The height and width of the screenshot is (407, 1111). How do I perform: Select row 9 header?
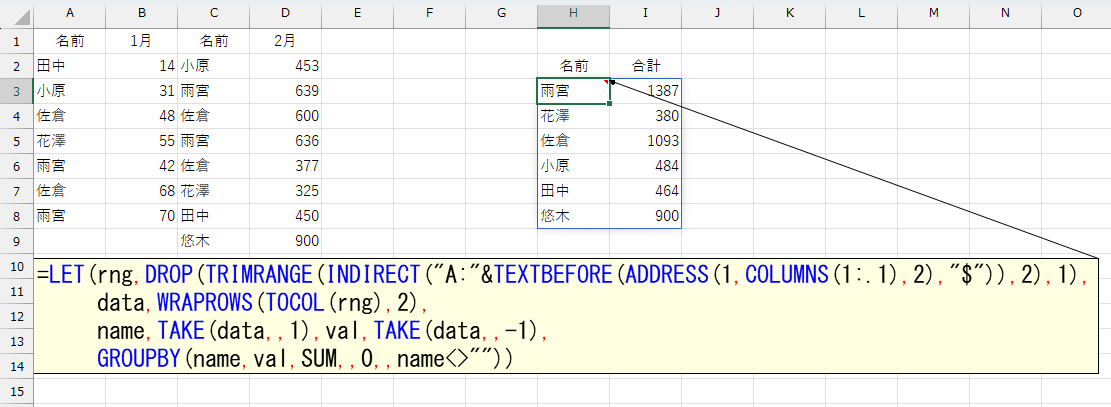pyautogui.click(x=16, y=241)
